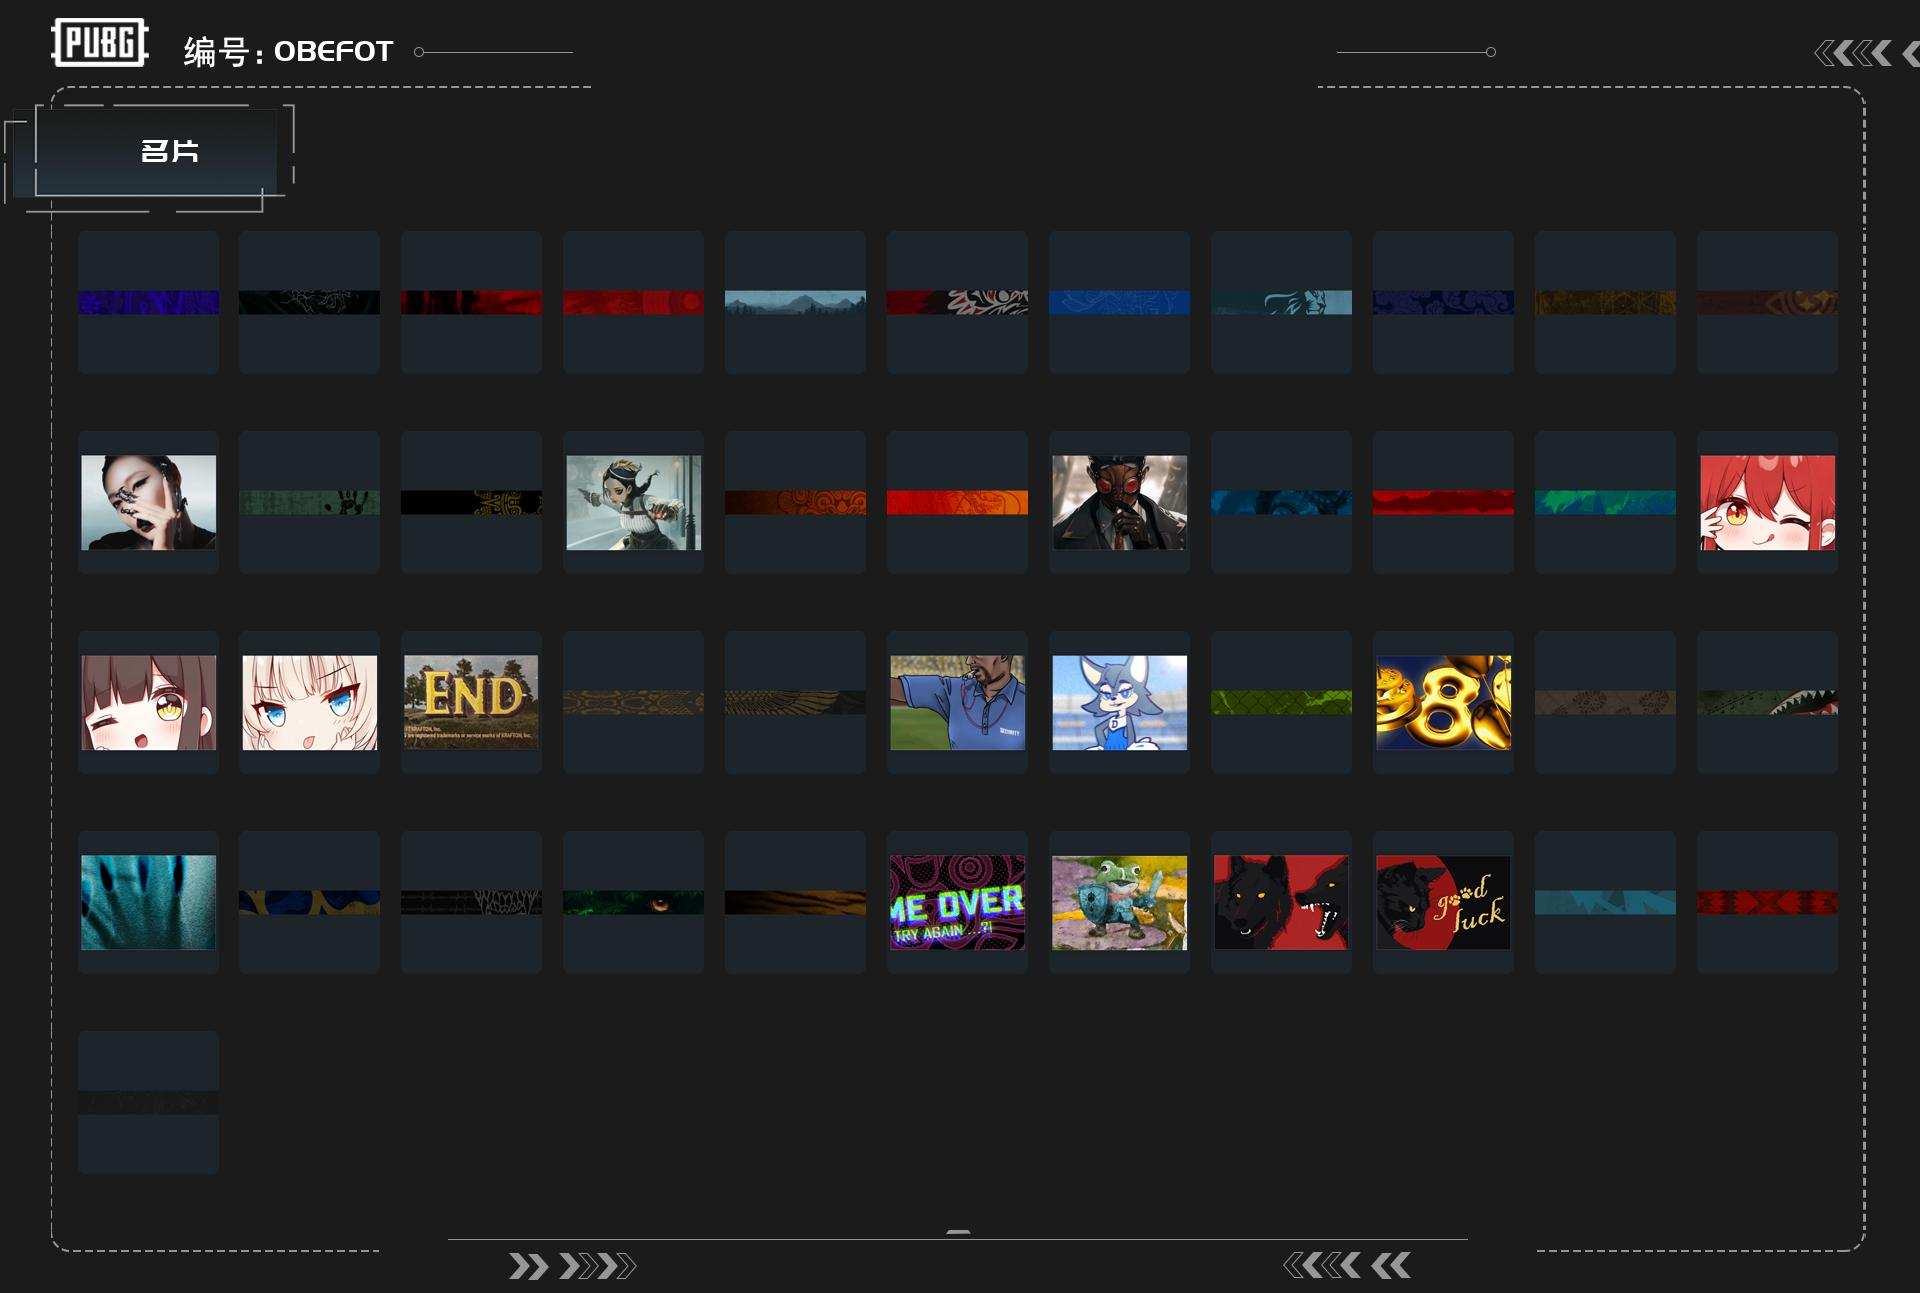Choose the good luck wolf nameplate

1443,902
